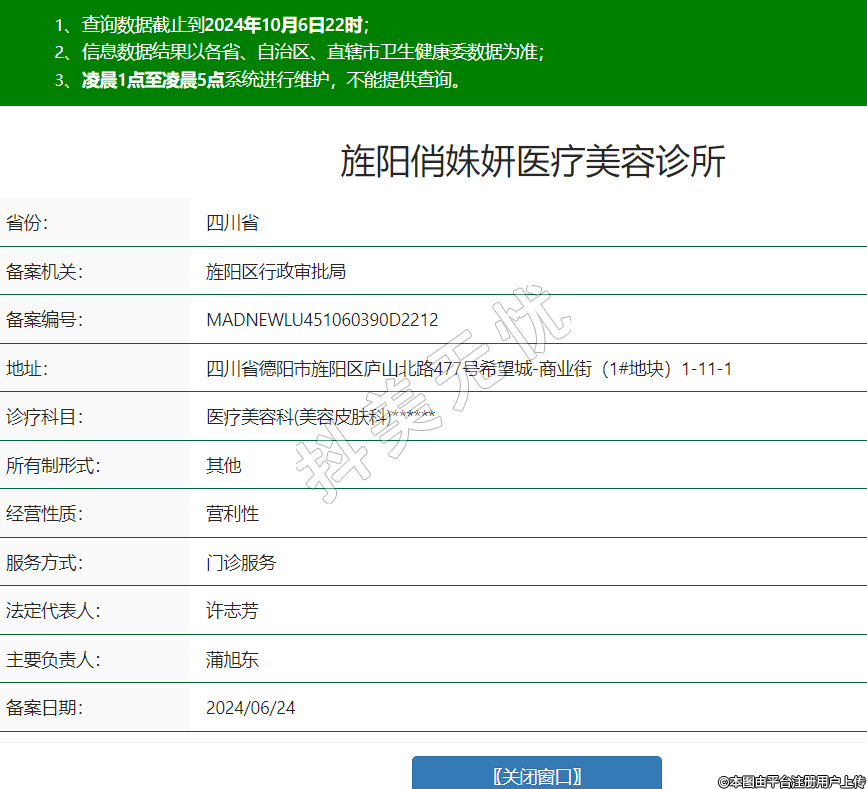Click the province value 四川省
The height and width of the screenshot is (789, 867).
232,223
